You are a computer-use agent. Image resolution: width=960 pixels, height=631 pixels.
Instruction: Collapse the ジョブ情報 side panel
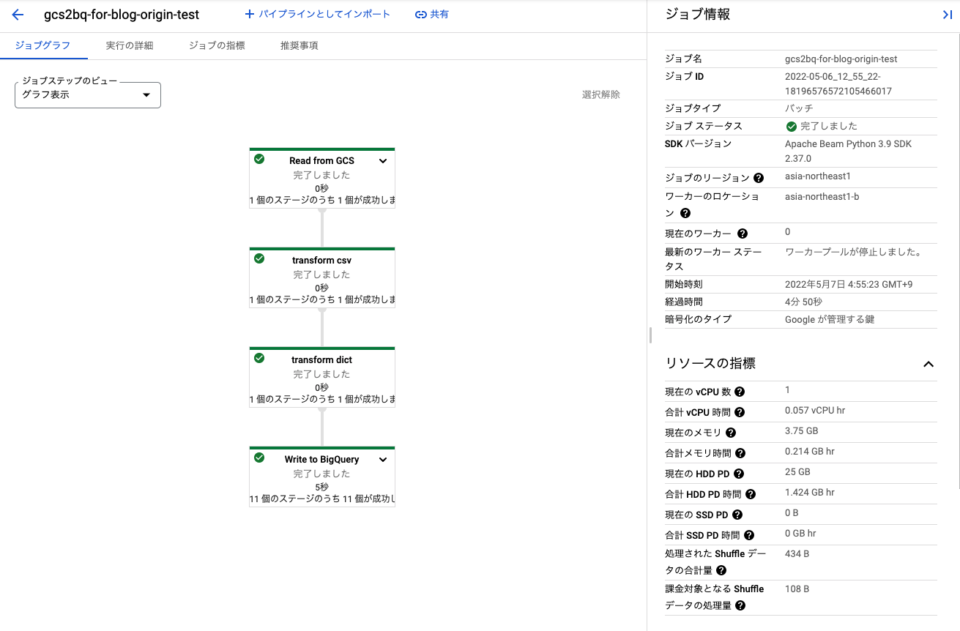coord(949,14)
